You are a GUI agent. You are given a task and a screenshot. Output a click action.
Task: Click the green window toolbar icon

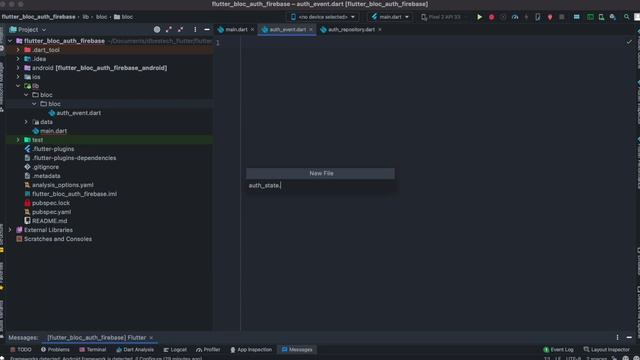[590, 17]
